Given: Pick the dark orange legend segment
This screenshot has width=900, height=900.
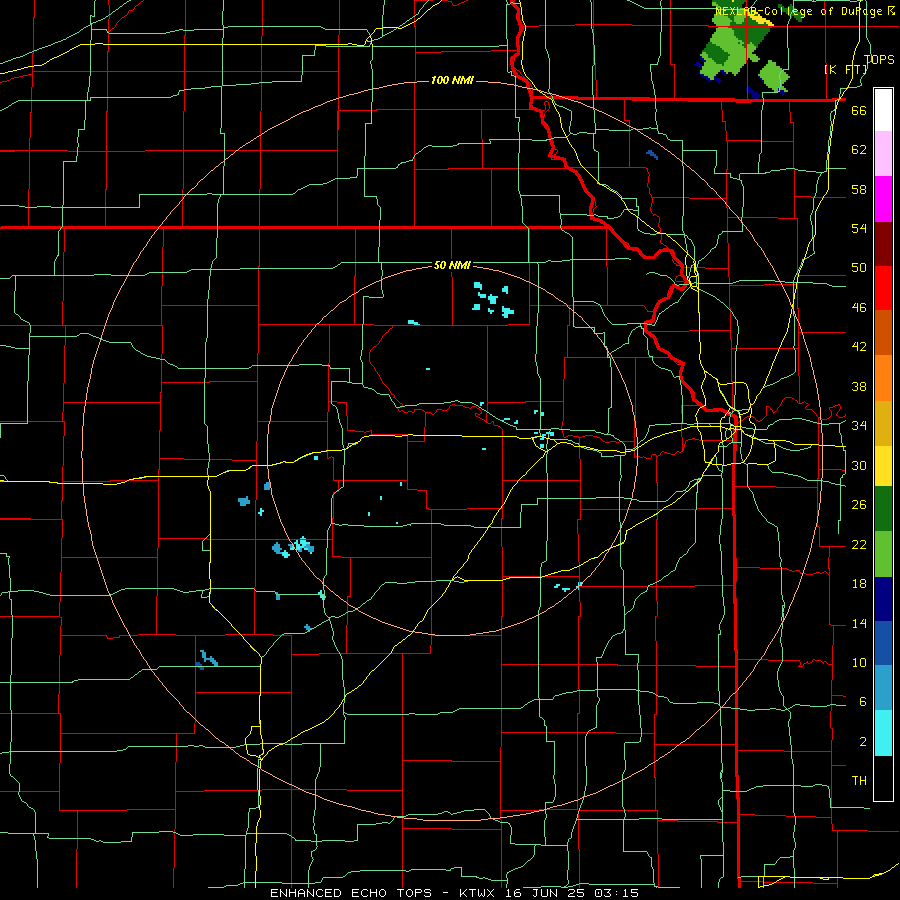Looking at the screenshot, I should [x=883, y=333].
